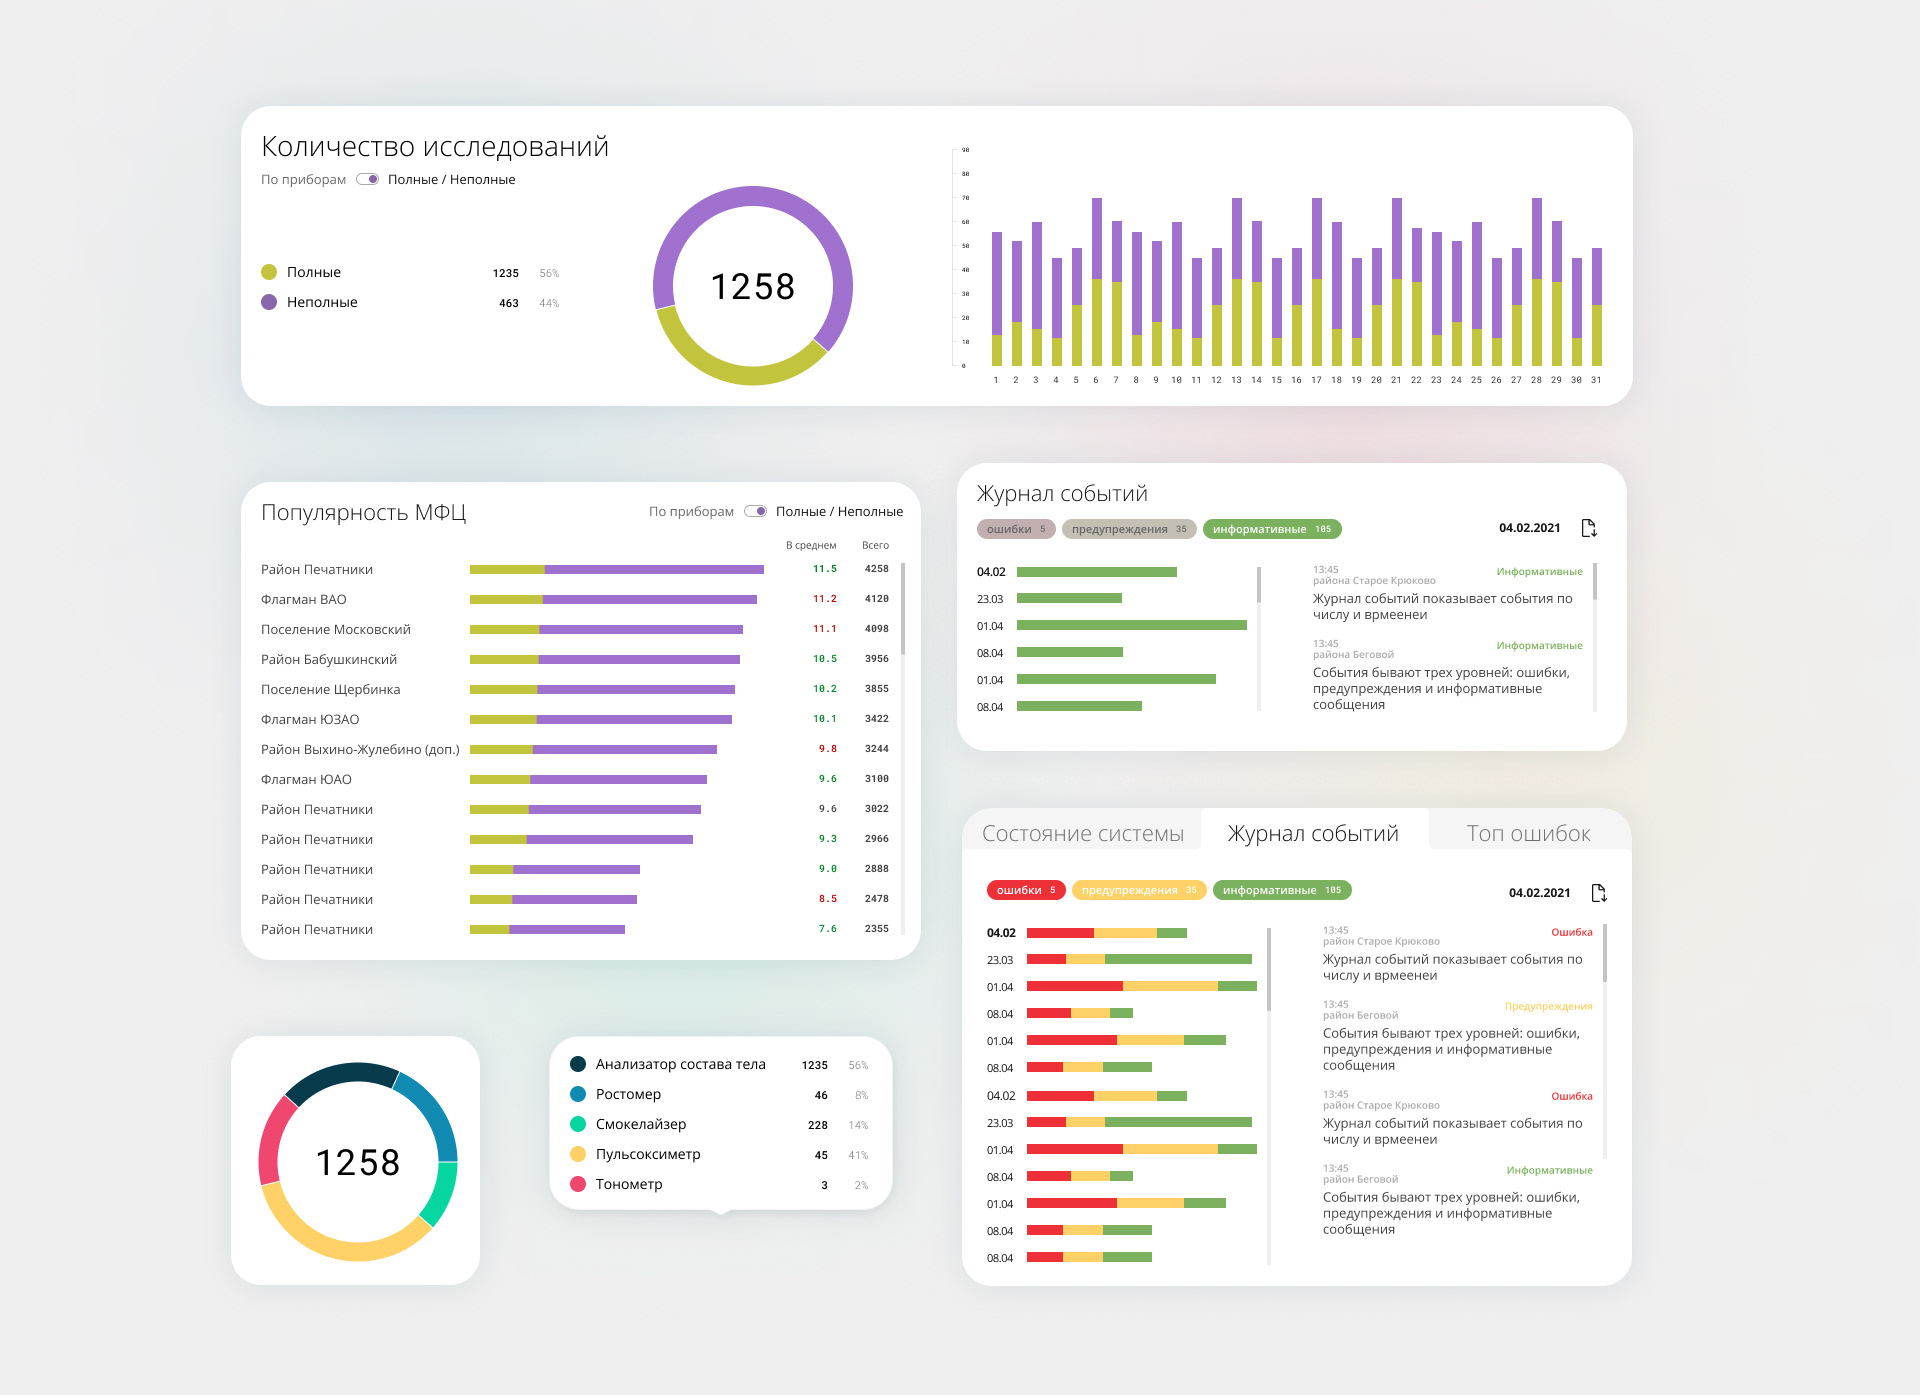
Task: Click green Смокелайзер legend dot
Action: [x=578, y=1124]
